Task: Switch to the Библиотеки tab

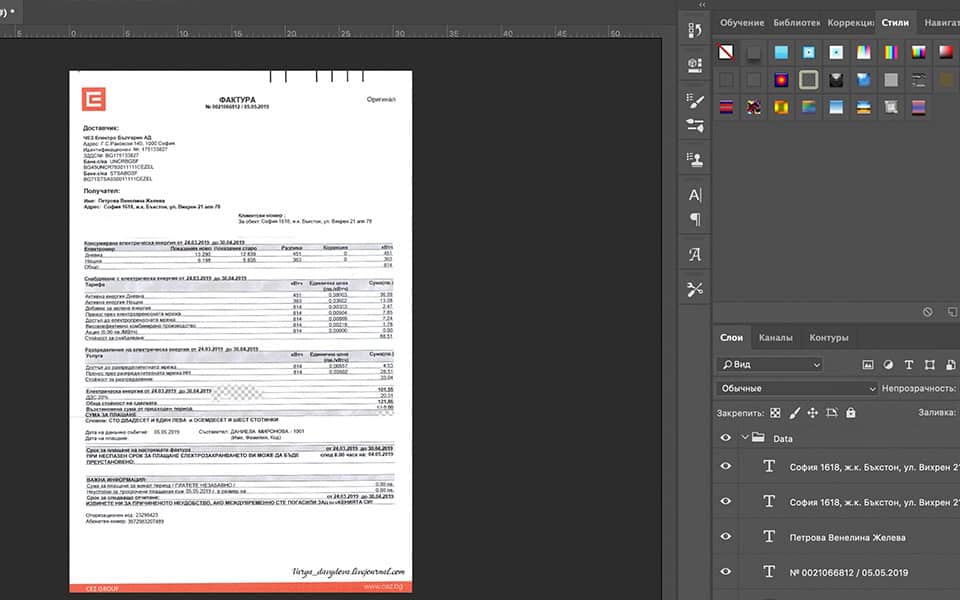Action: (x=797, y=23)
